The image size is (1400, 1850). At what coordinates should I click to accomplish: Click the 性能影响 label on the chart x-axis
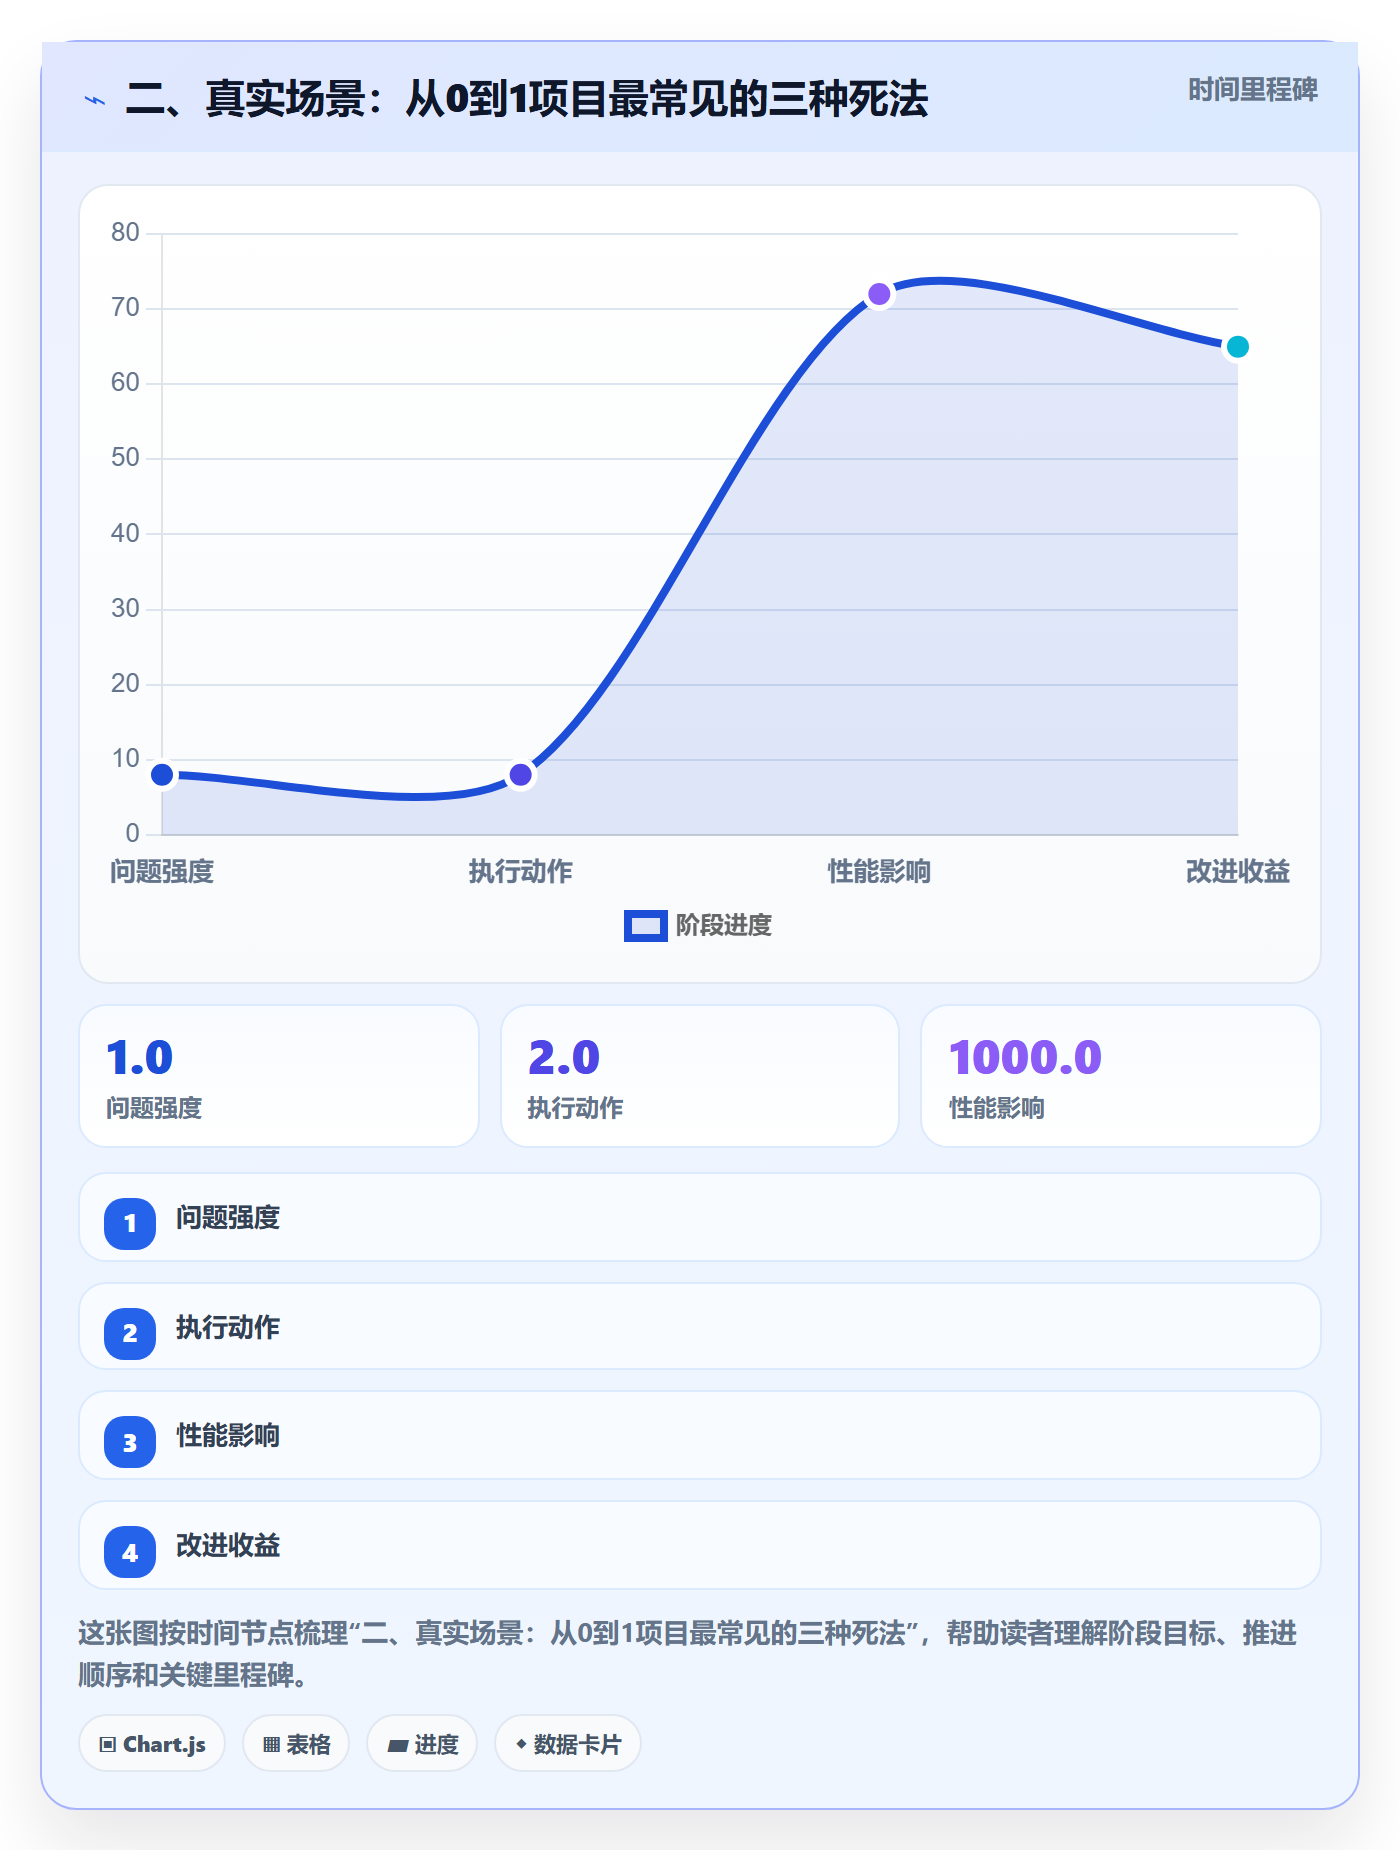pos(879,872)
